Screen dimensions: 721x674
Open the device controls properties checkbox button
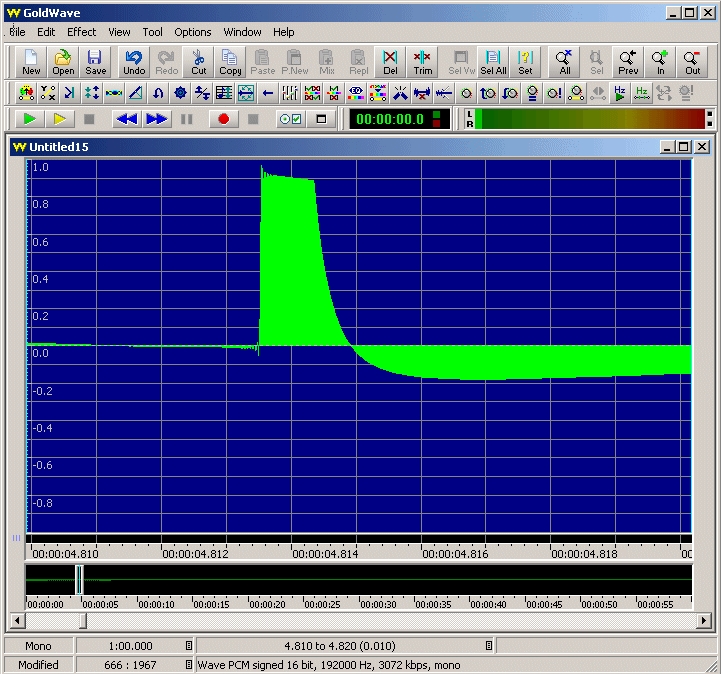click(x=290, y=119)
